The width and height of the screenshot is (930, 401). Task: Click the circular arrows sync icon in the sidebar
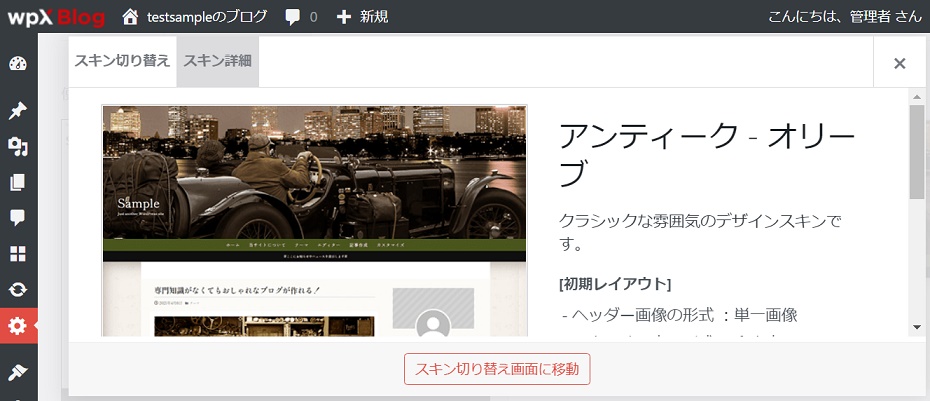tap(18, 290)
